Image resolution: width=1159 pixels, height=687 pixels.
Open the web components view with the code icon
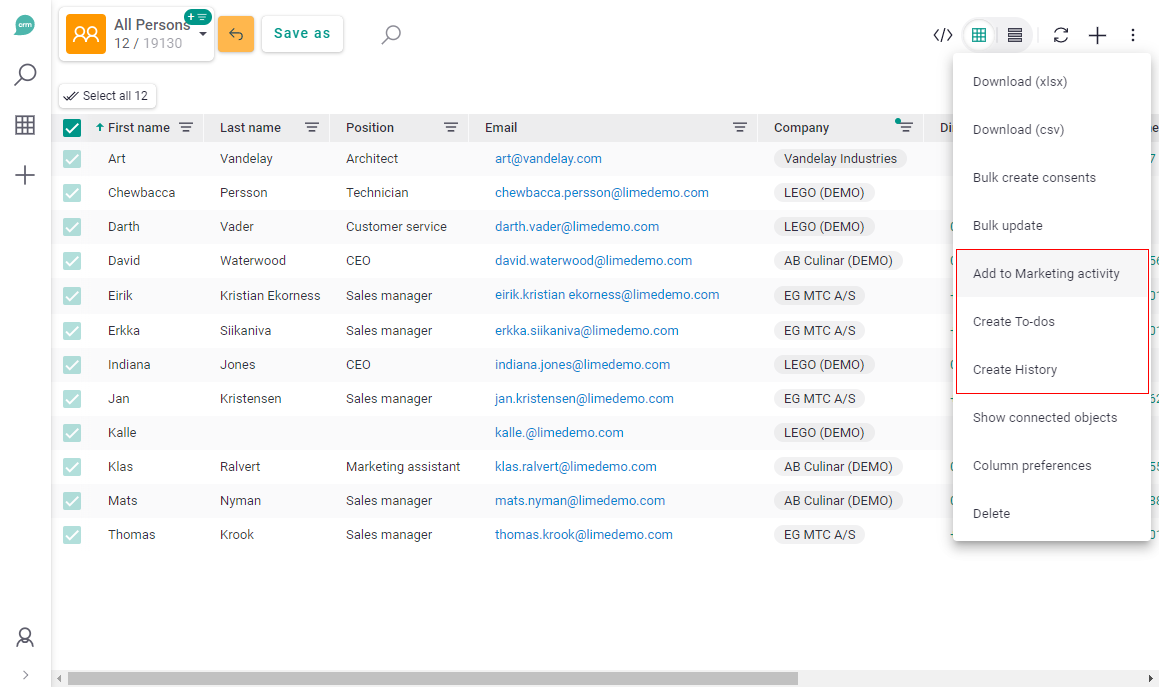(x=941, y=34)
